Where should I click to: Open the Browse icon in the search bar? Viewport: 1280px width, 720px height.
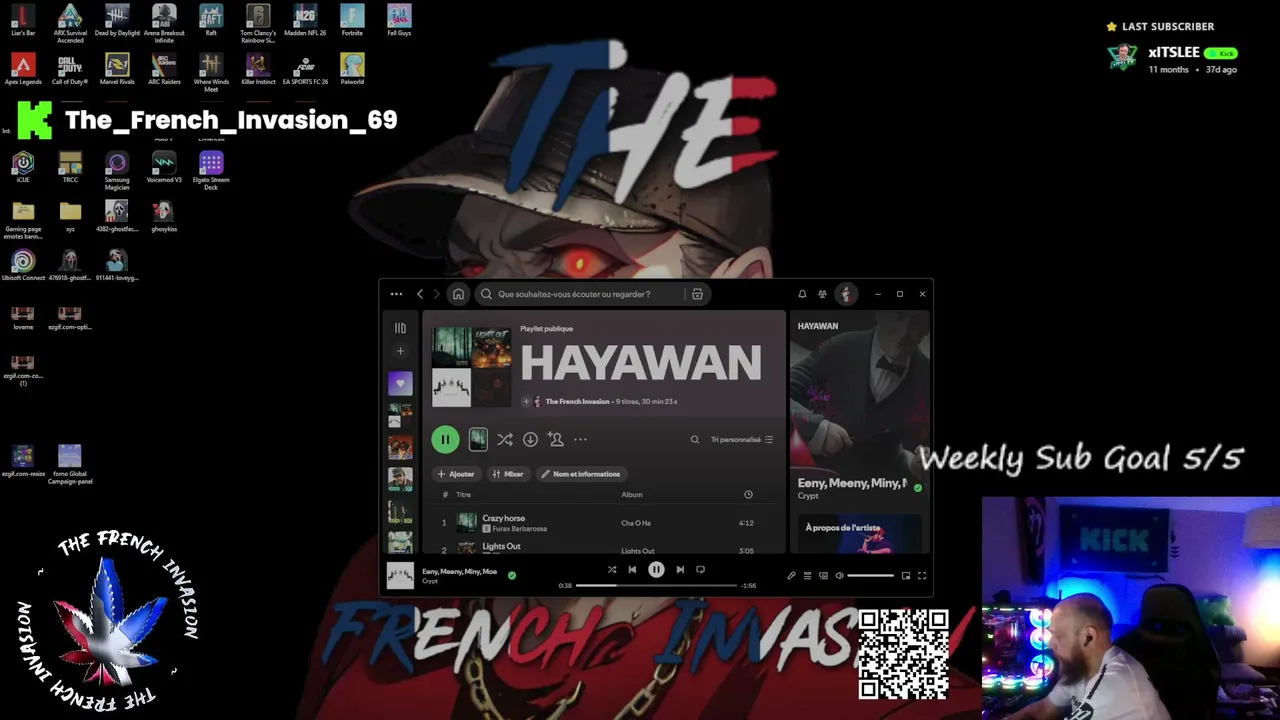(x=697, y=294)
